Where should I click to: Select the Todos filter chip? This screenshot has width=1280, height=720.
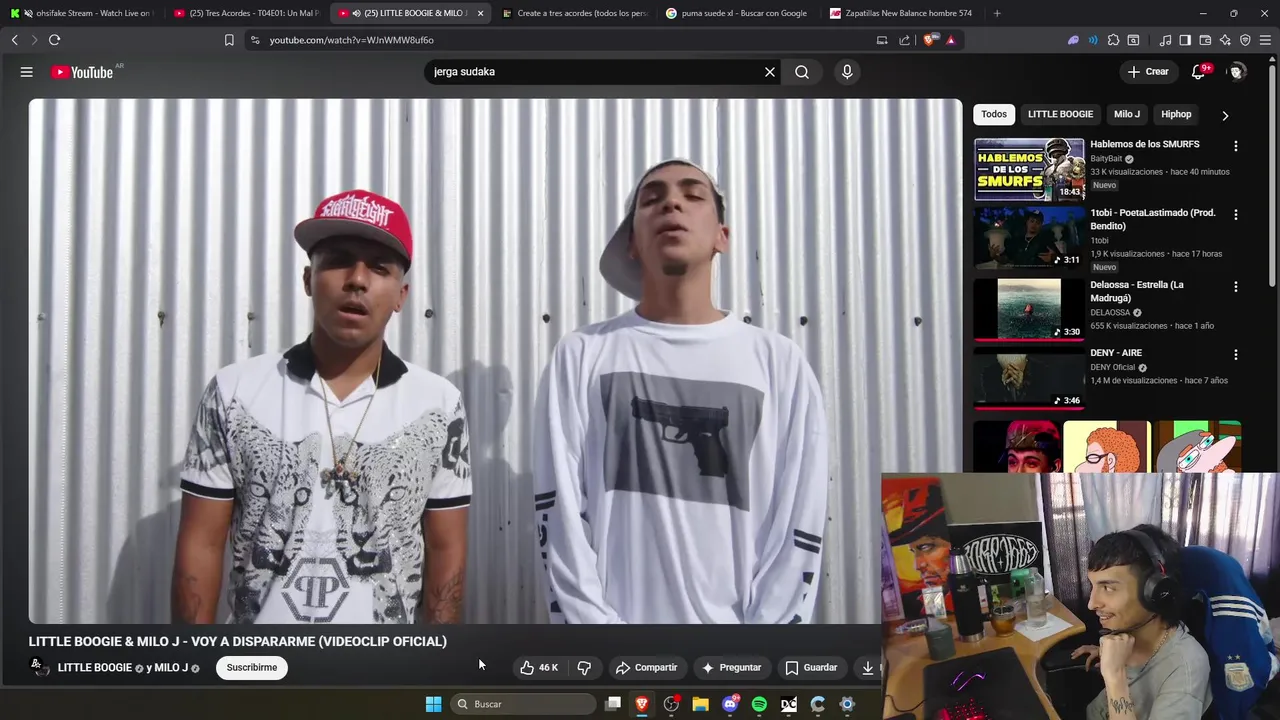994,114
